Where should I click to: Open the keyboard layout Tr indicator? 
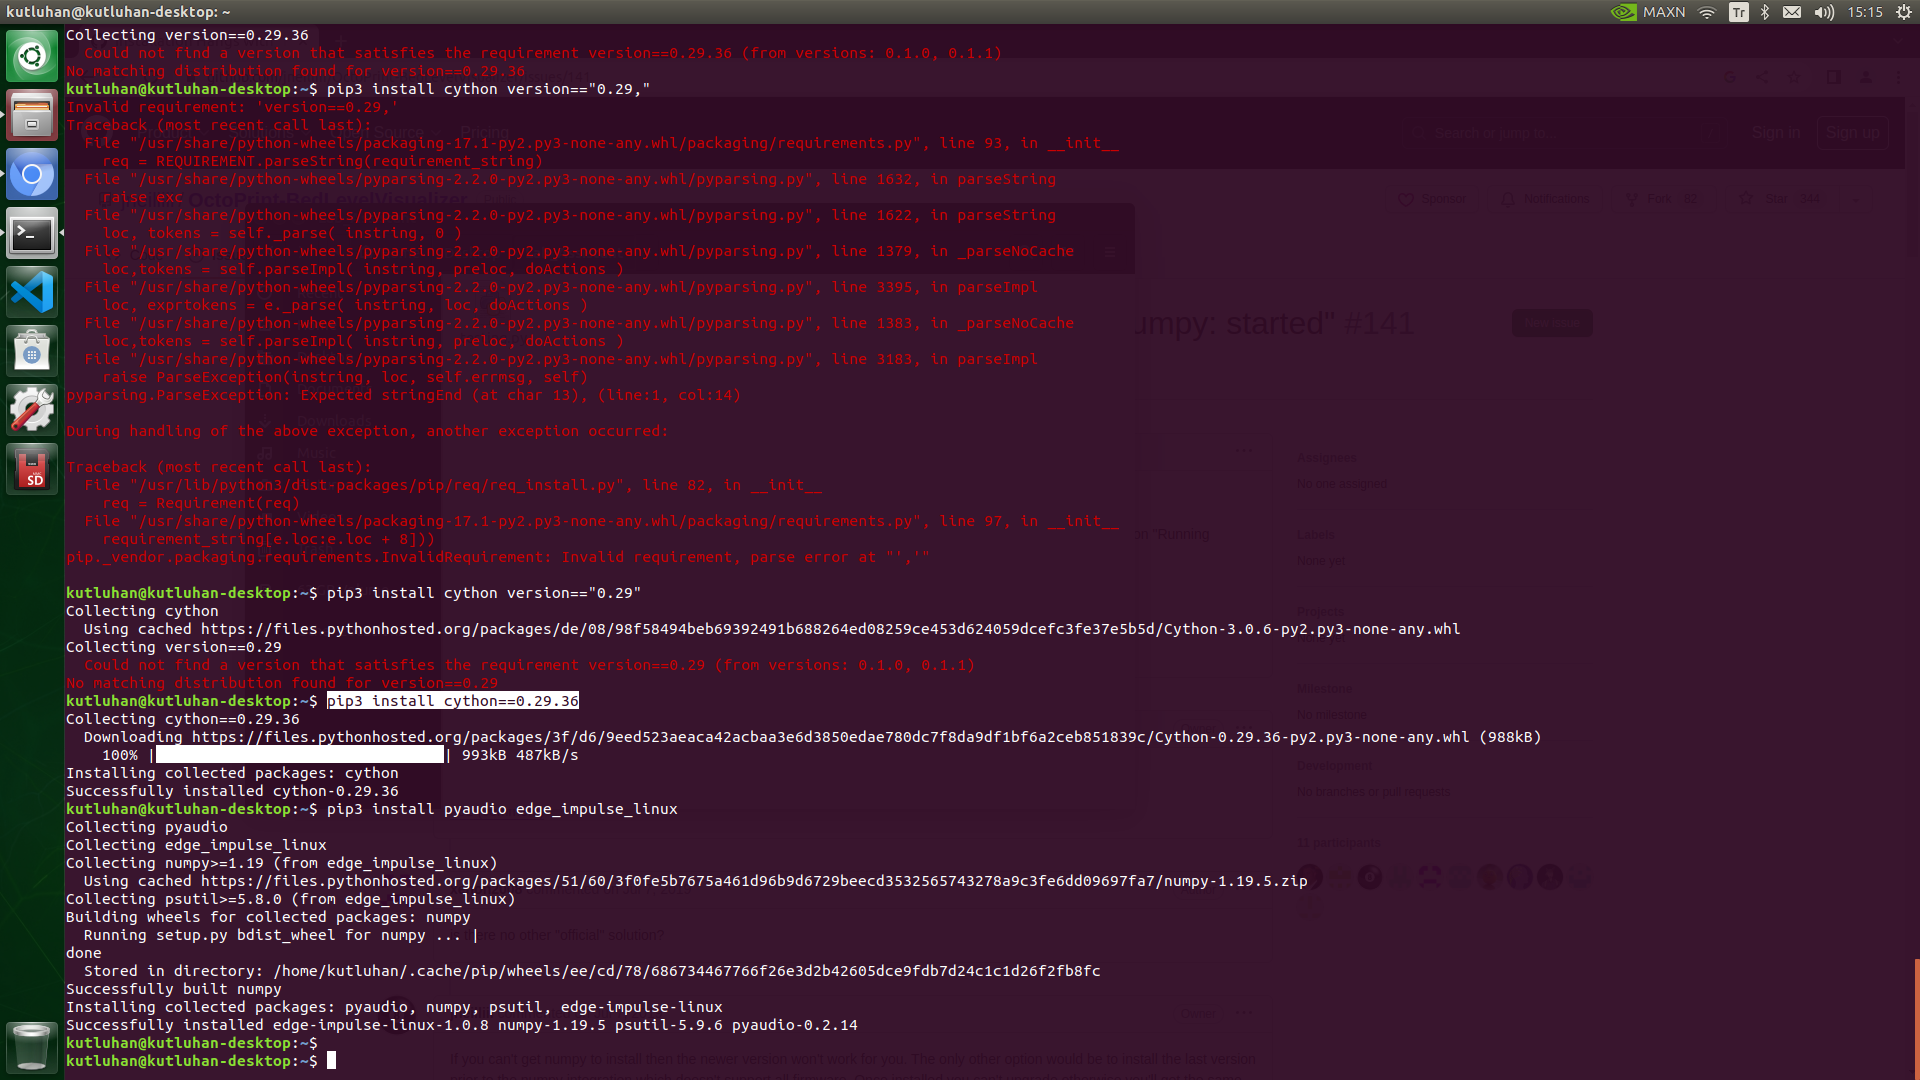pyautogui.click(x=1739, y=12)
